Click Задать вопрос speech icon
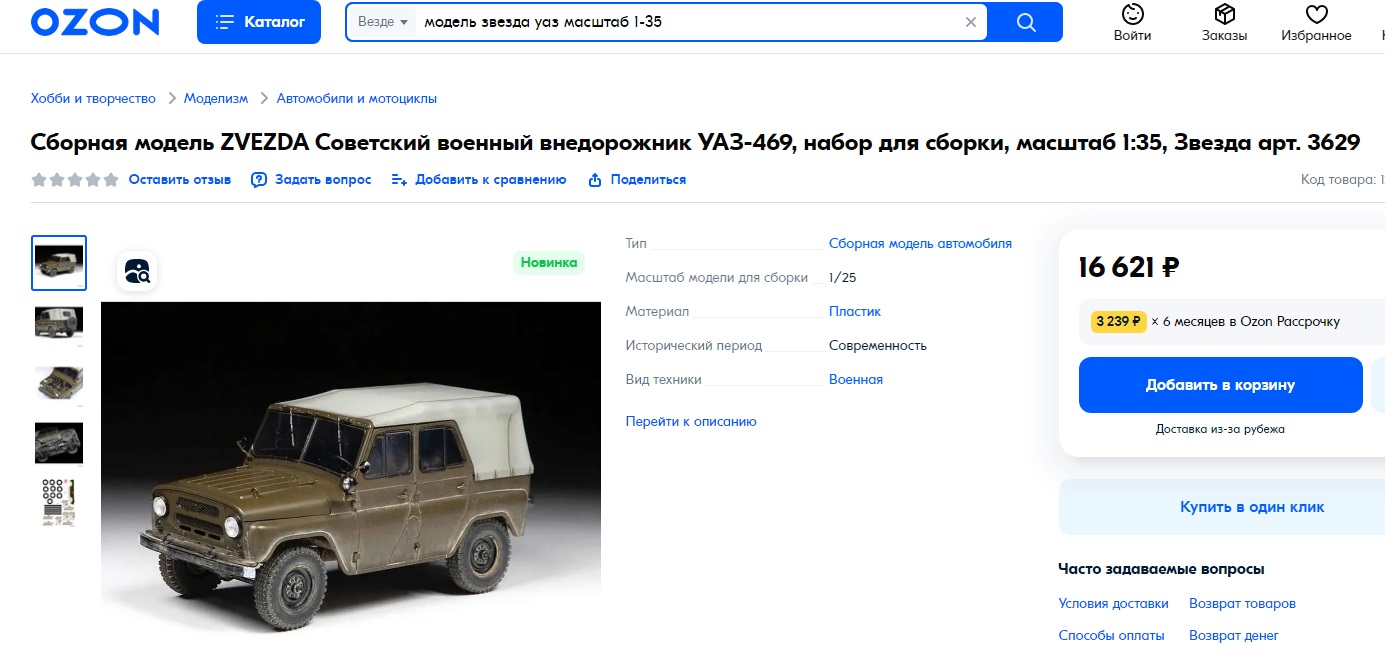The height and width of the screenshot is (665, 1385). 259,180
